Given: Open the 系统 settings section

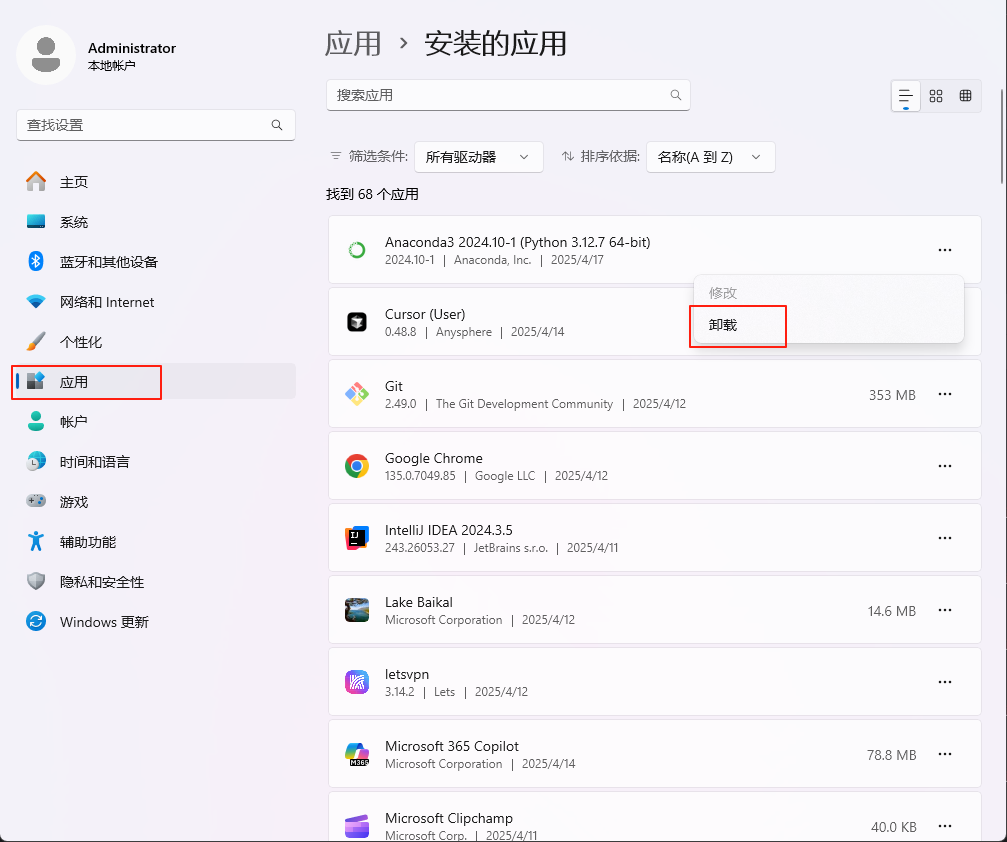Looking at the screenshot, I should pyautogui.click(x=154, y=222).
